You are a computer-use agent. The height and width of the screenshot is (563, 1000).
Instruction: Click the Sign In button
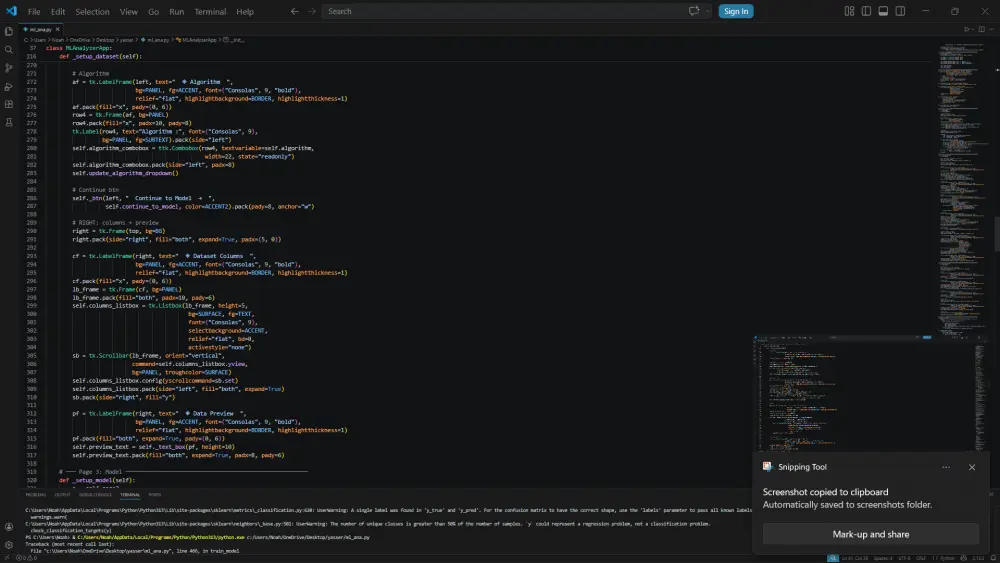coord(736,11)
